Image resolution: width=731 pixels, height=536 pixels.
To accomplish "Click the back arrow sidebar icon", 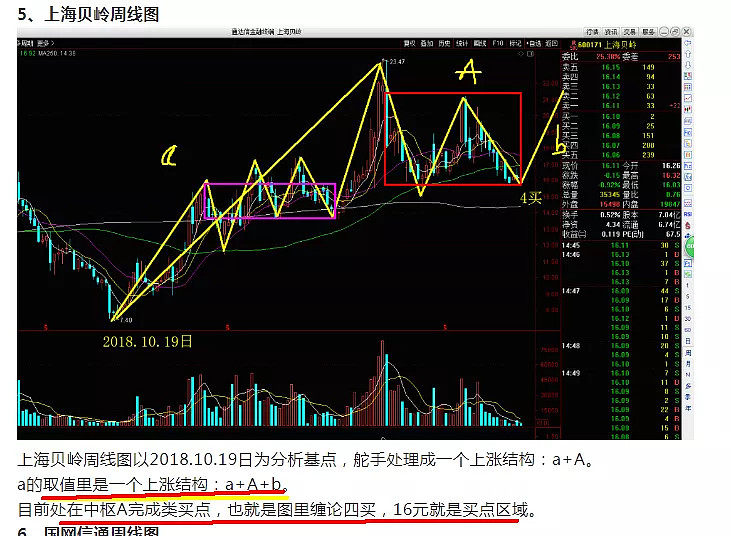I will (688, 42).
